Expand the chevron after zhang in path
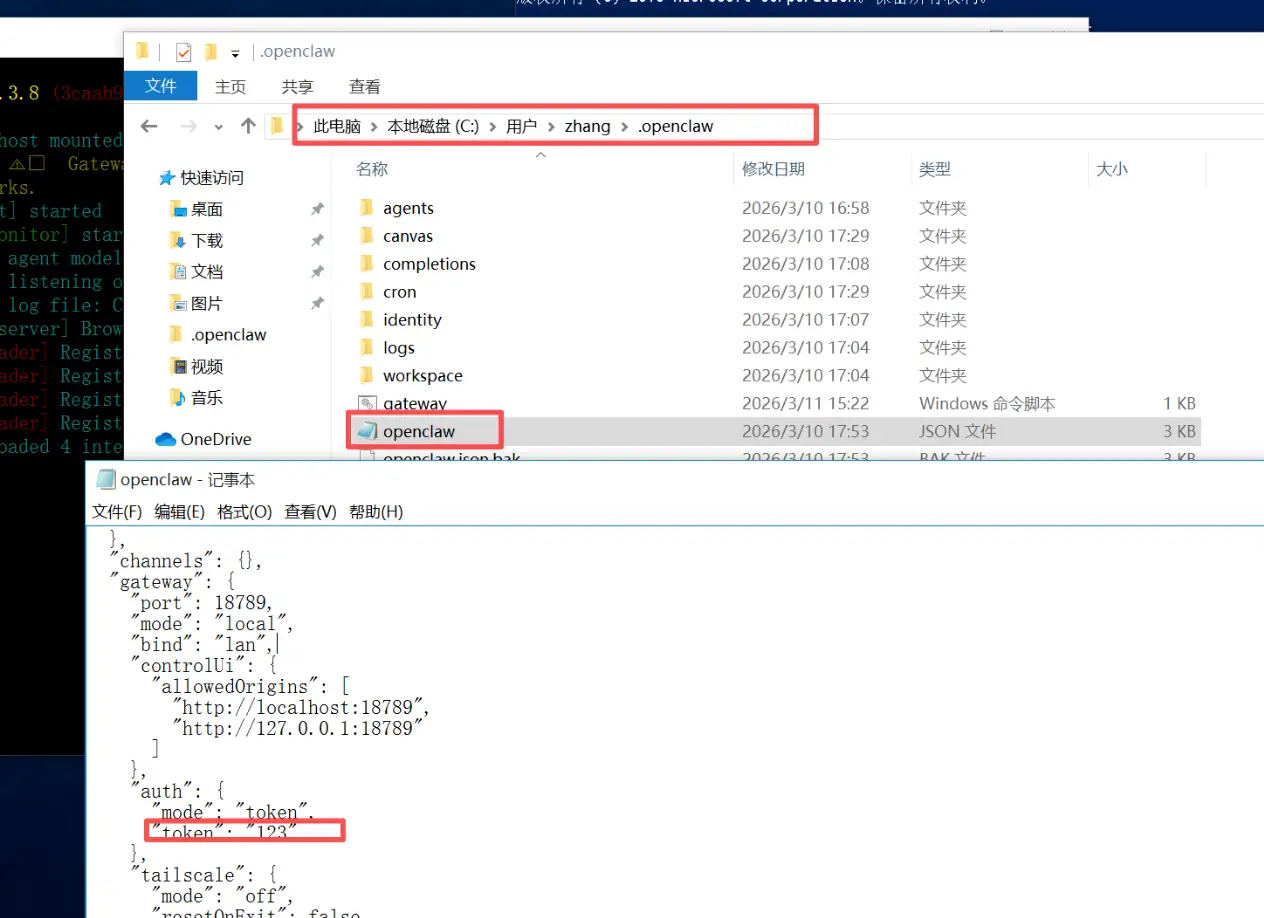1264x918 pixels. click(x=623, y=127)
